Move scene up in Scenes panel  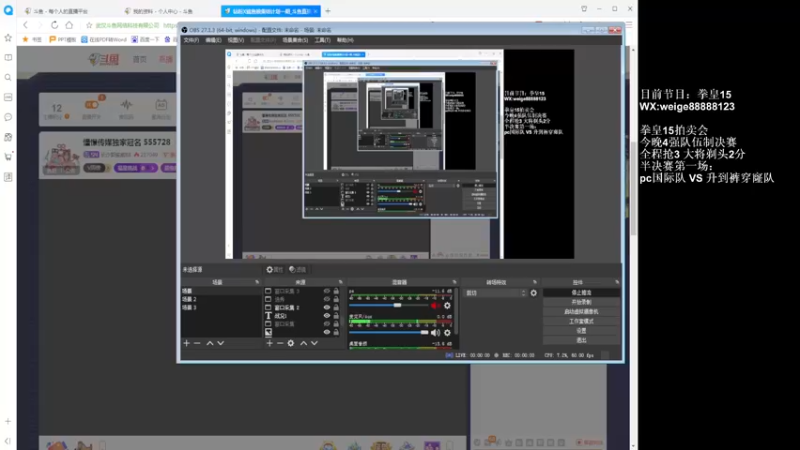210,343
